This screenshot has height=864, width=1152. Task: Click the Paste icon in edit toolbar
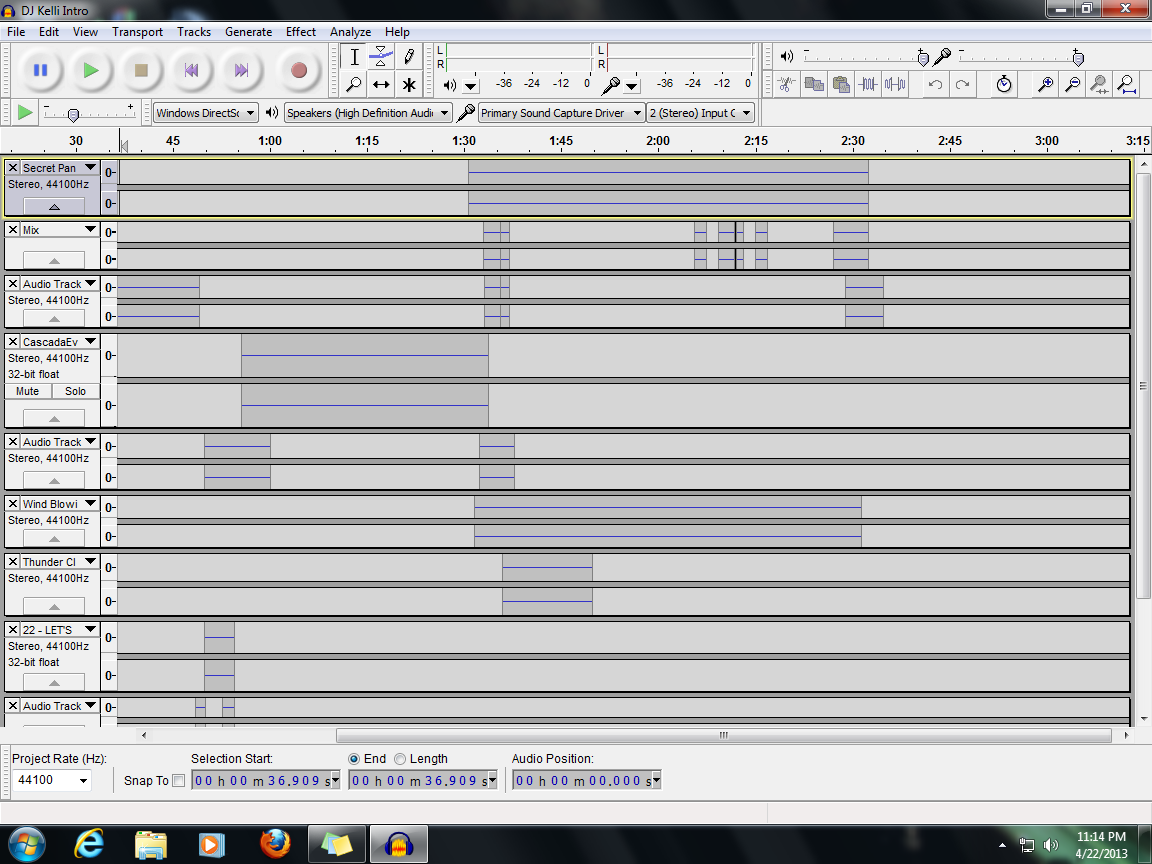pyautogui.click(x=841, y=84)
